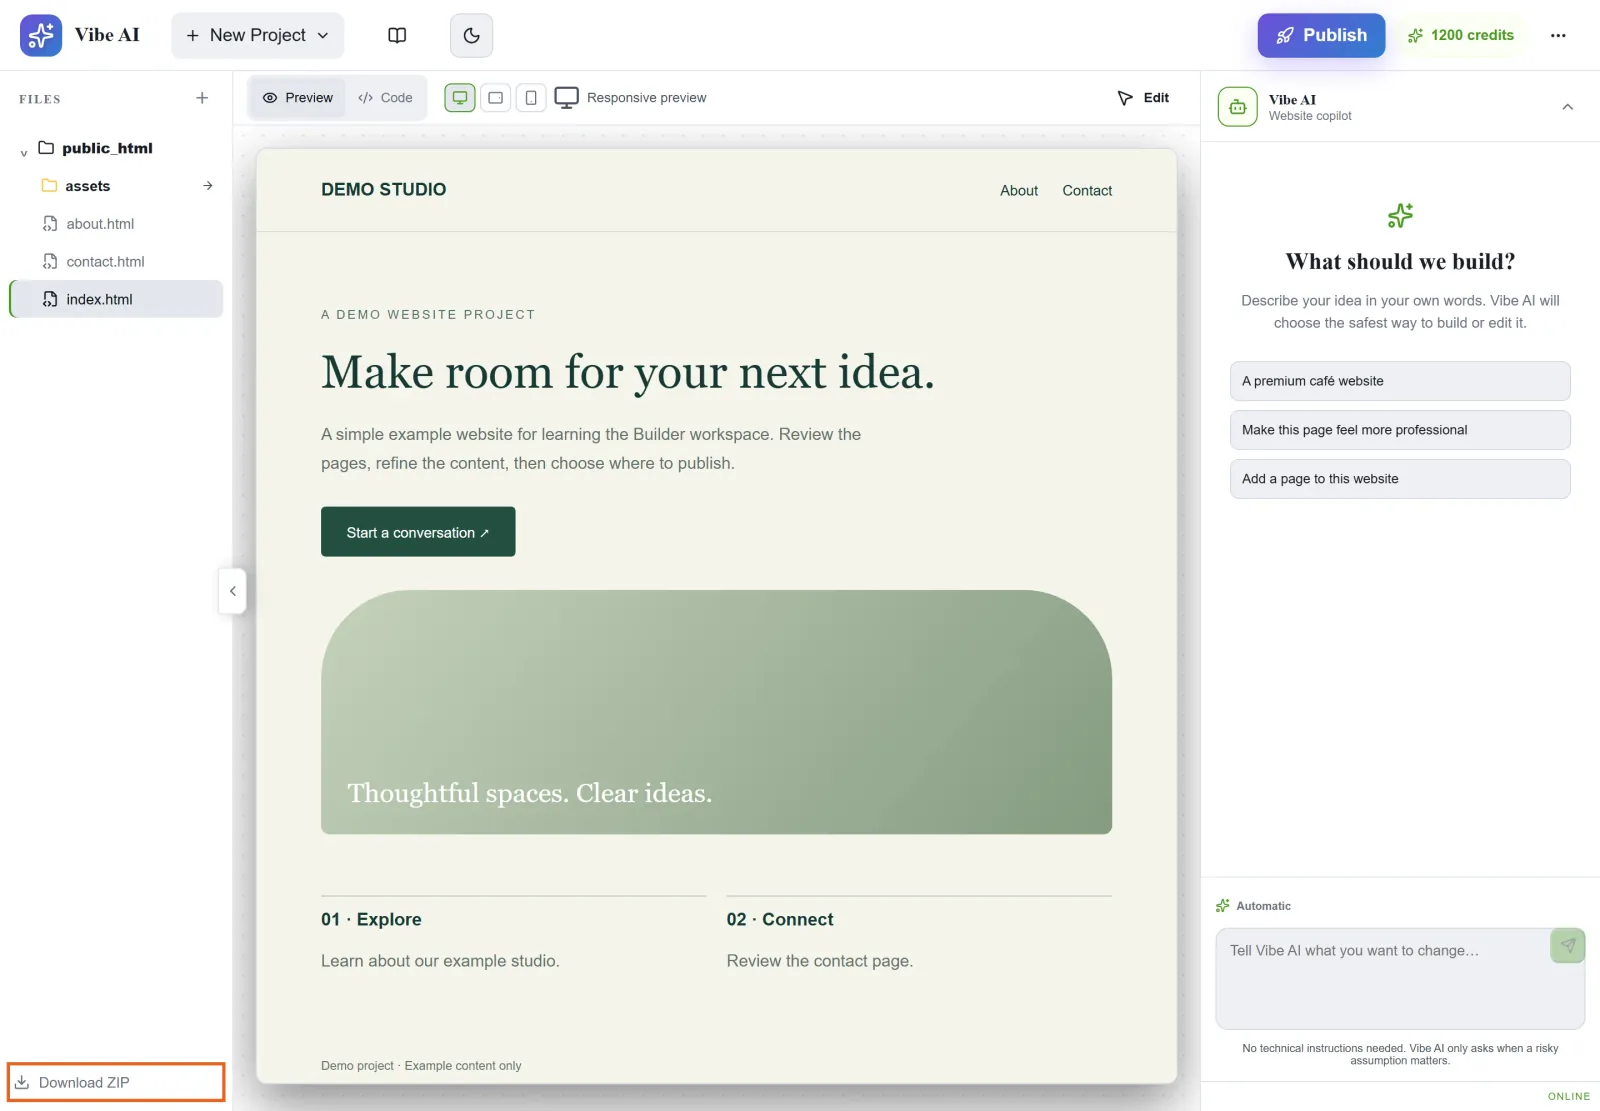Switch to the Preview tab
The image size is (1600, 1111).
297,98
